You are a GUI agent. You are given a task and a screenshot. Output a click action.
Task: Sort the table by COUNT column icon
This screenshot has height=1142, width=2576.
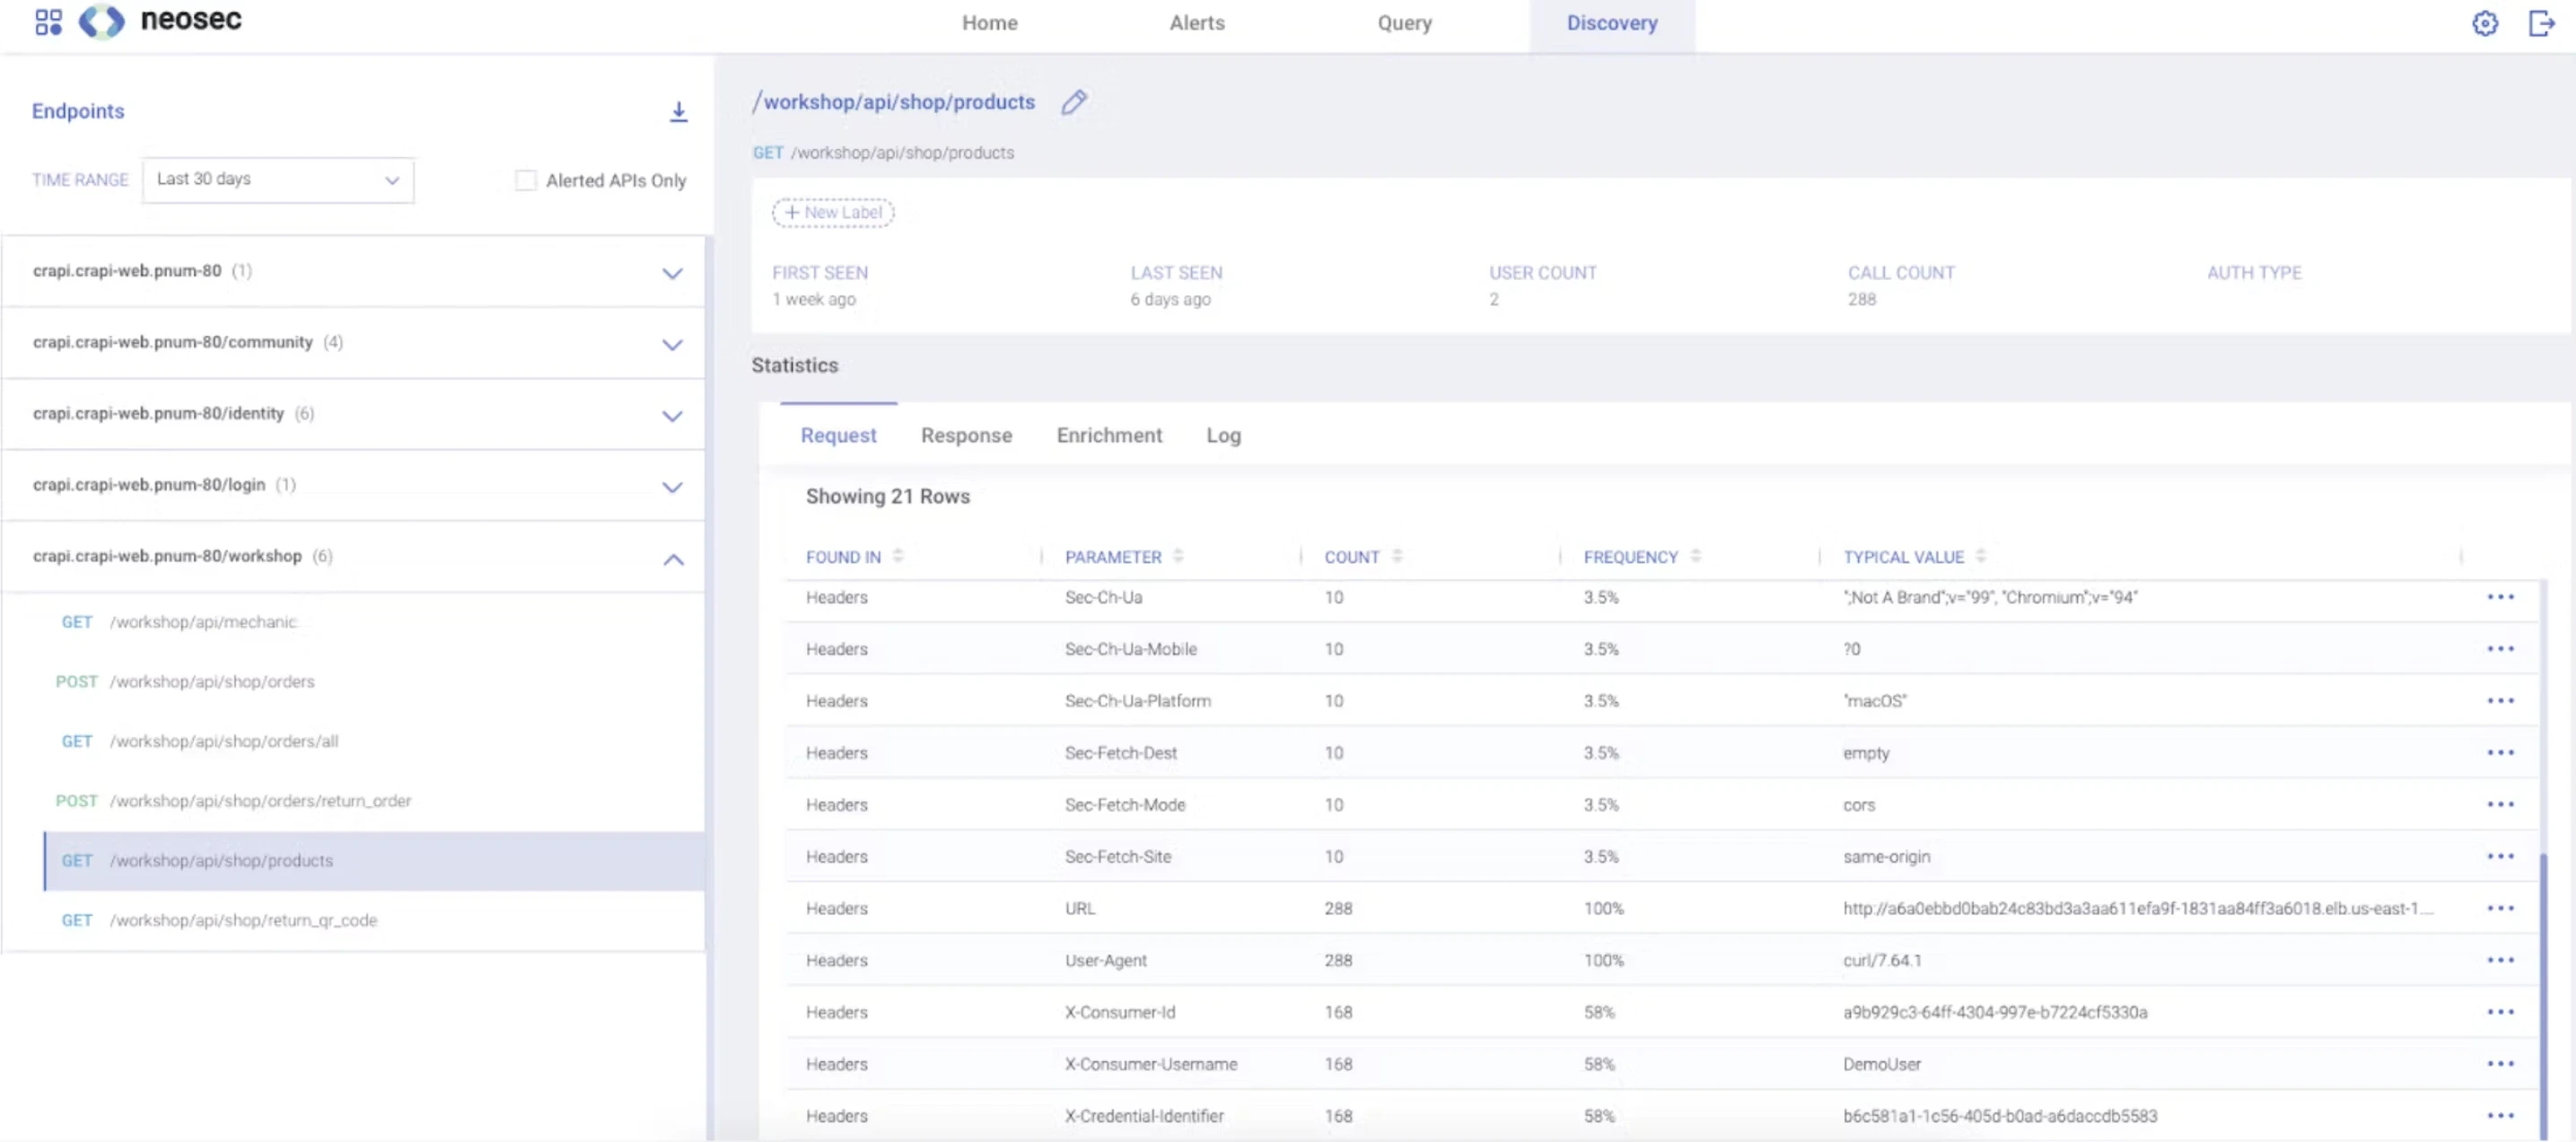[1397, 556]
